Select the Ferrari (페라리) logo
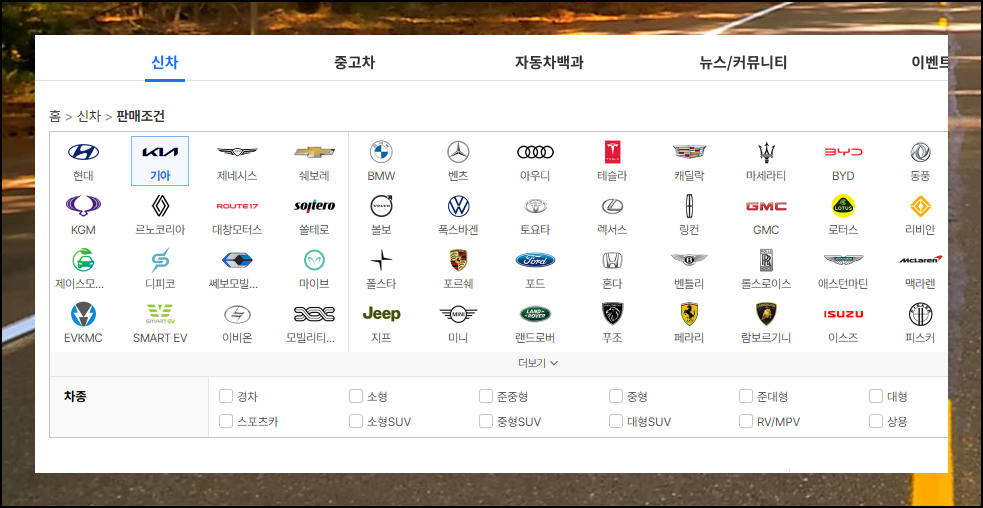The height and width of the screenshot is (508, 983). [x=690, y=314]
